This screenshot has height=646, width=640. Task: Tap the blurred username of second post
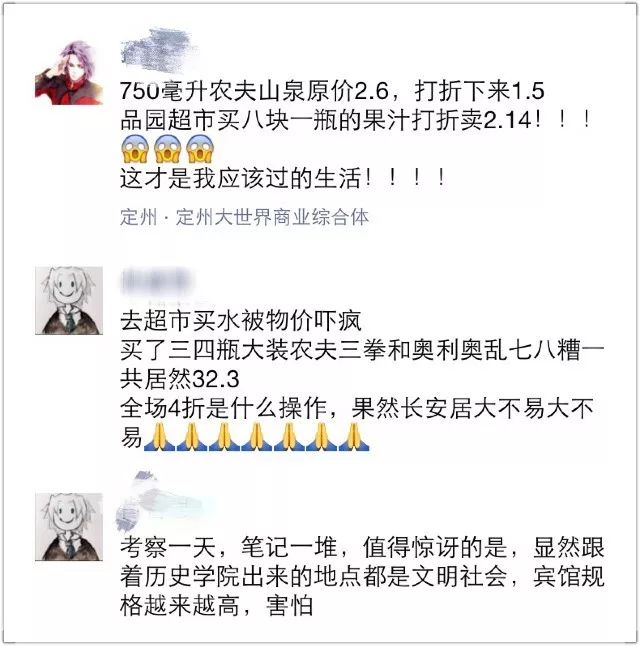coord(157,282)
